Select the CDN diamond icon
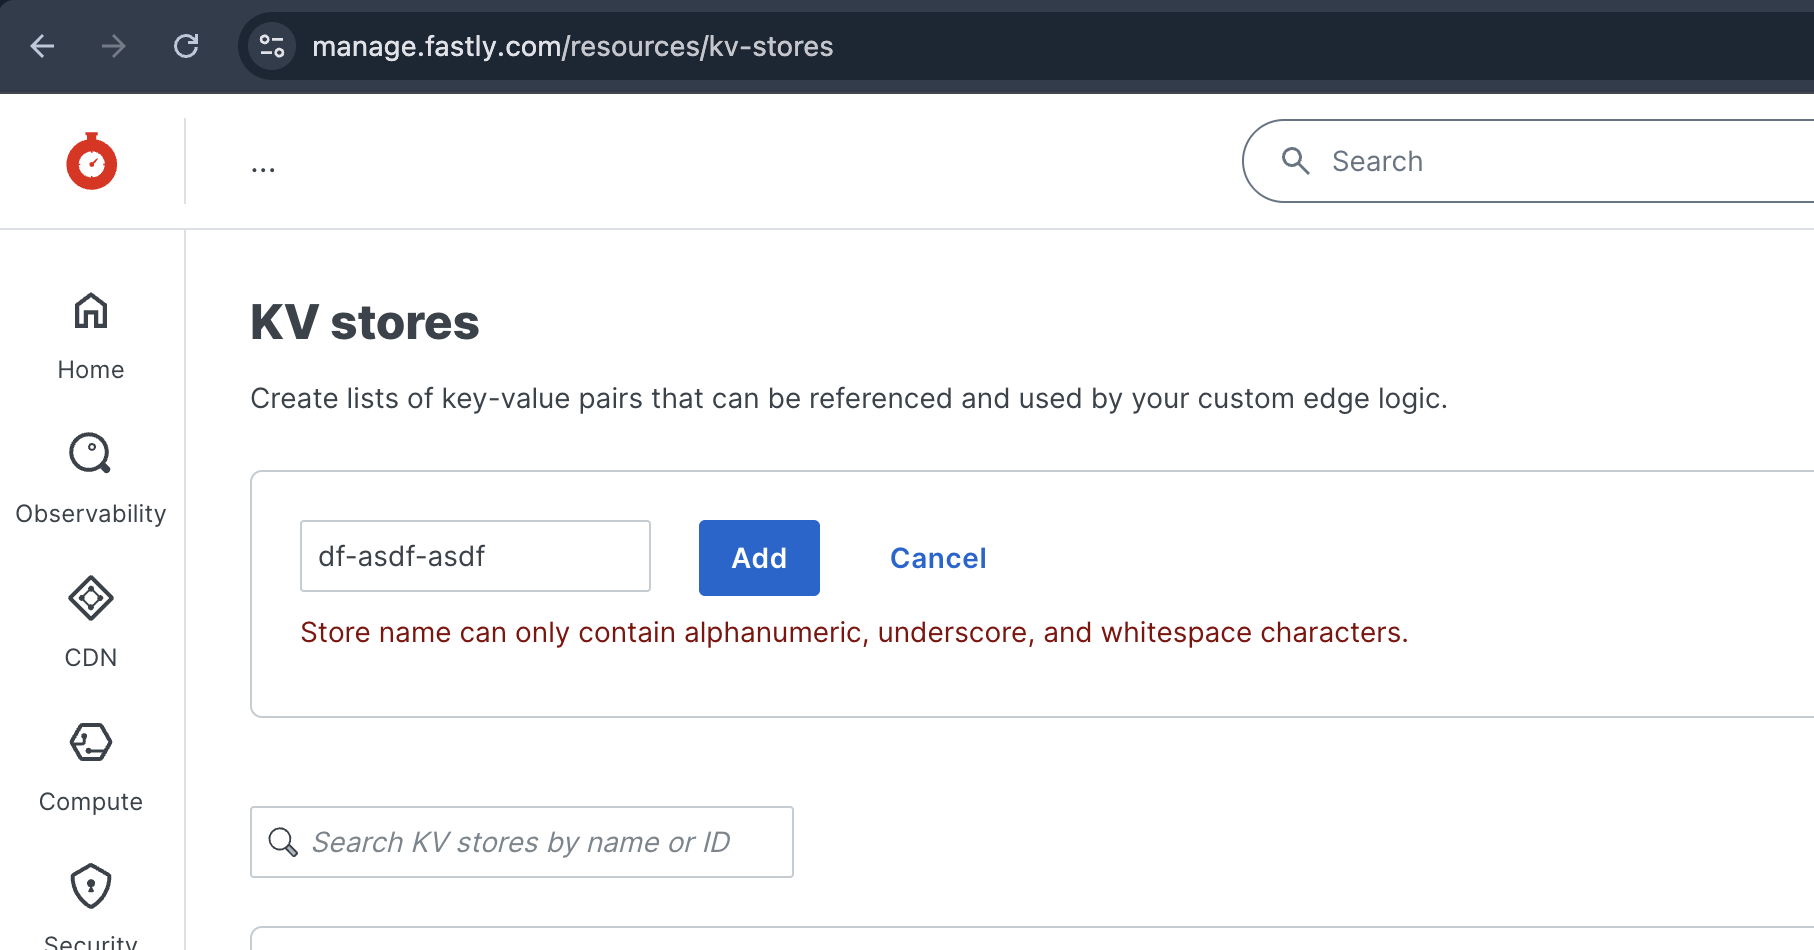 pos(91,598)
